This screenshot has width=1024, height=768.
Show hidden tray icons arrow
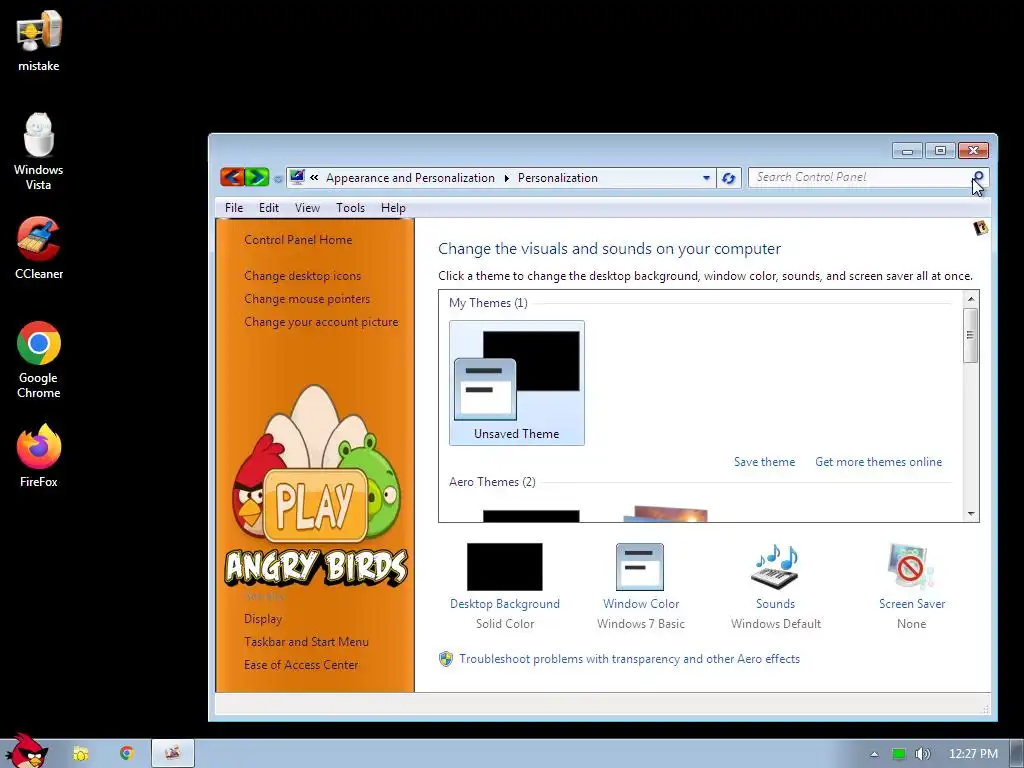pos(874,754)
